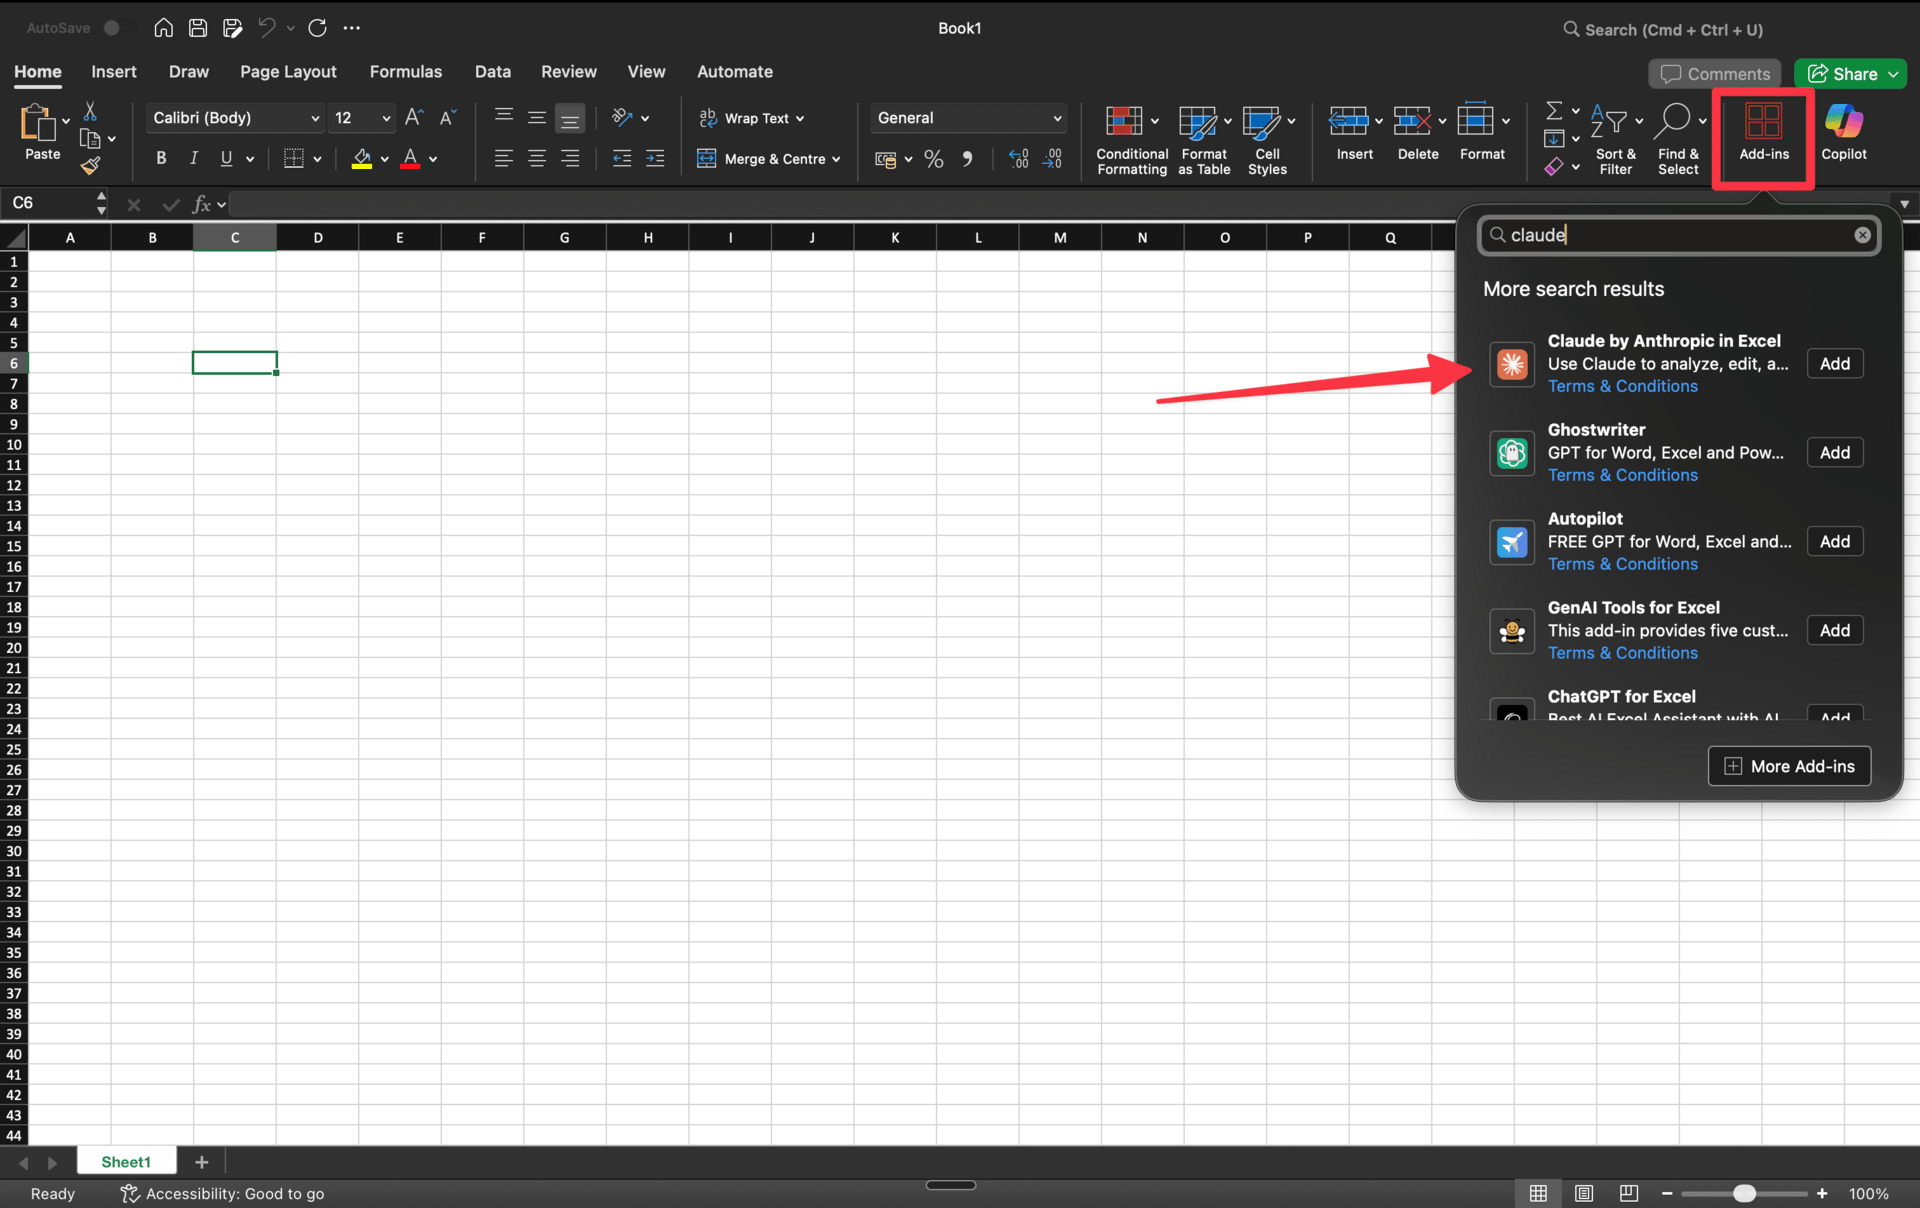Click the More Add-ins button
1920x1208 pixels.
pos(1788,766)
